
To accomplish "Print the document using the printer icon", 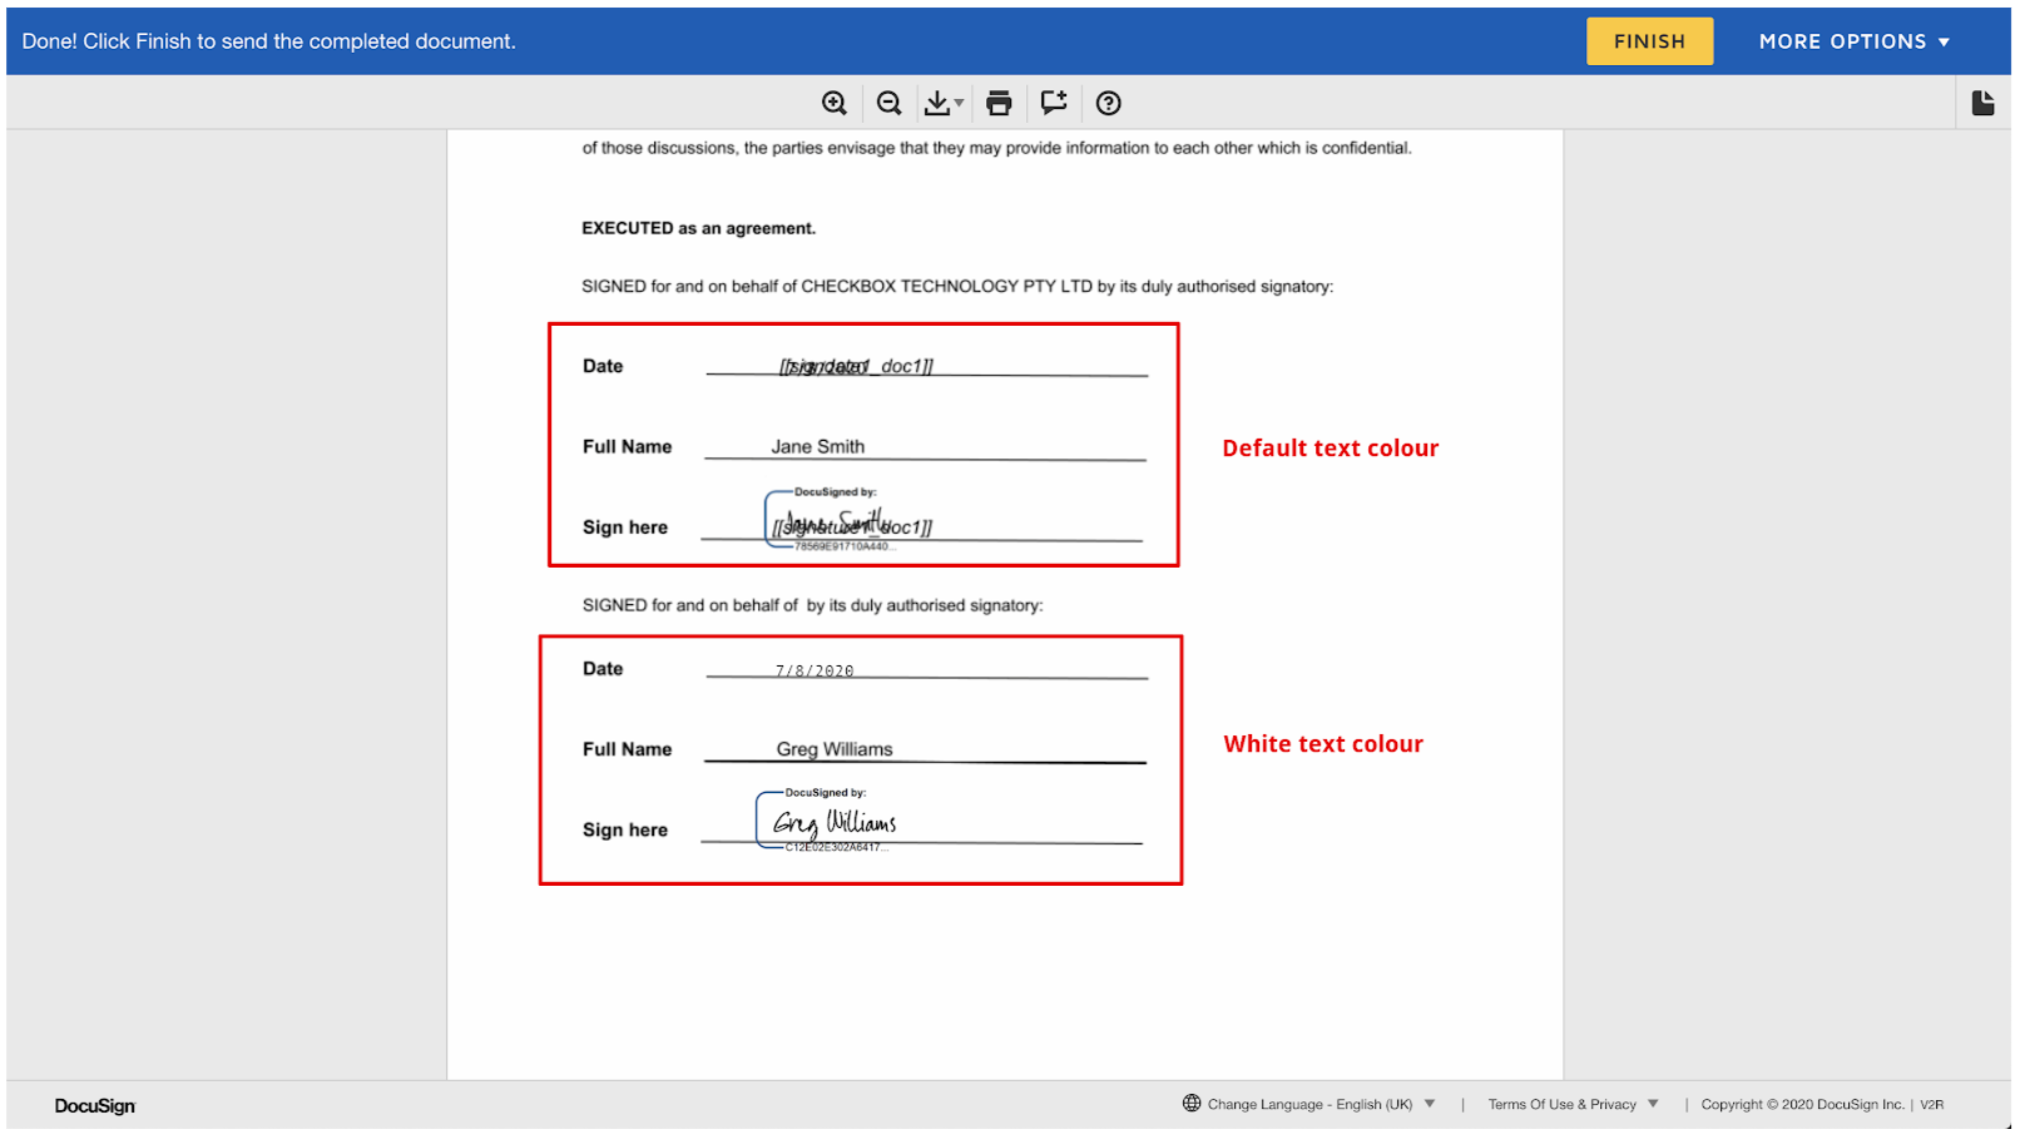I will (x=998, y=103).
